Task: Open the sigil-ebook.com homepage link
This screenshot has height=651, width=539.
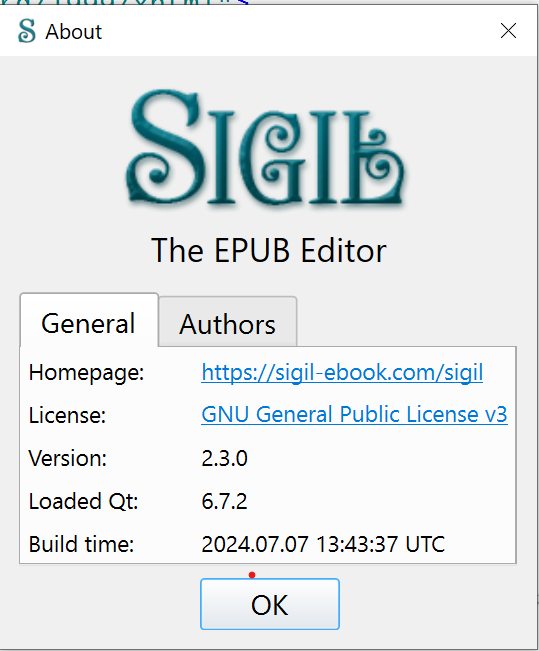Action: 342,372
